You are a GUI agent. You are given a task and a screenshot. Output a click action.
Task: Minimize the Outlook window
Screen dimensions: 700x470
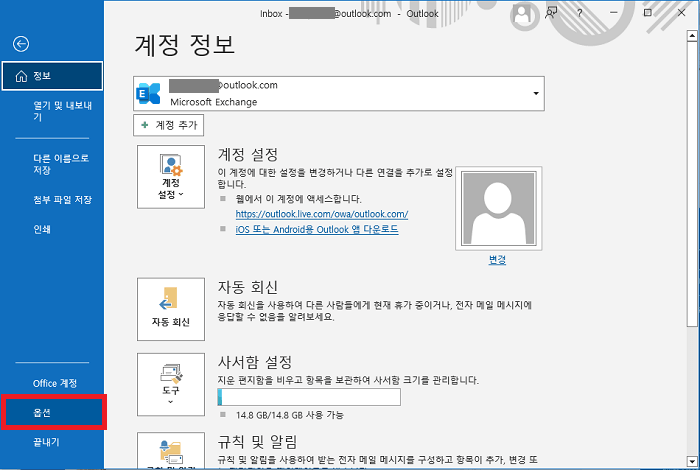pyautogui.click(x=614, y=13)
